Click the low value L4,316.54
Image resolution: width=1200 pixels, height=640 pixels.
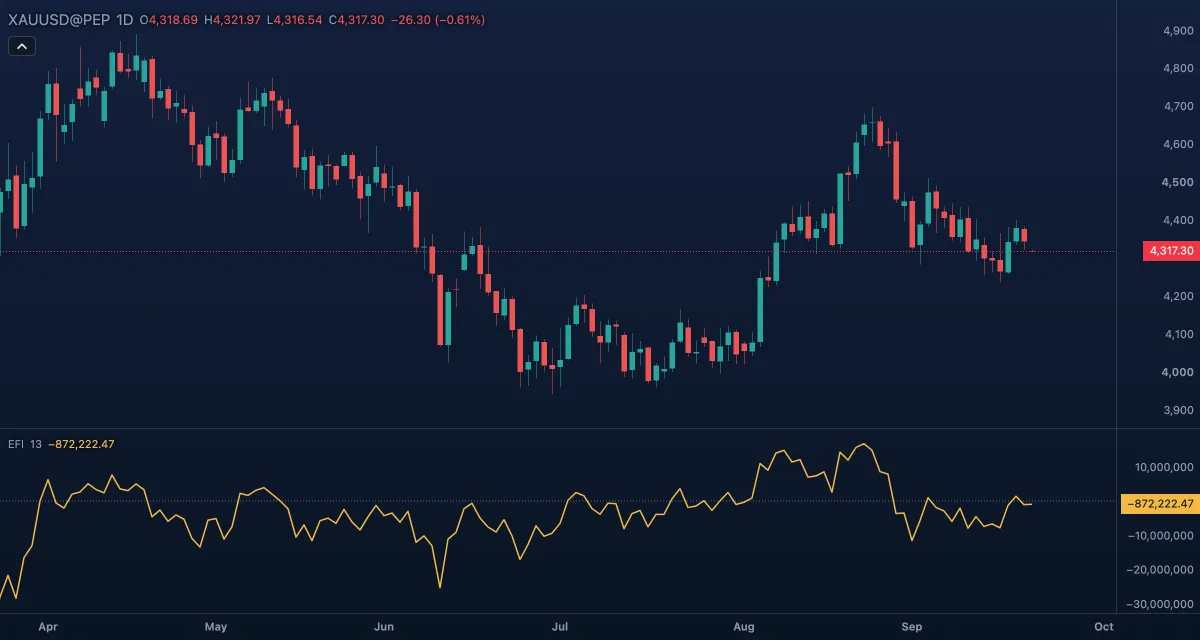pos(294,20)
